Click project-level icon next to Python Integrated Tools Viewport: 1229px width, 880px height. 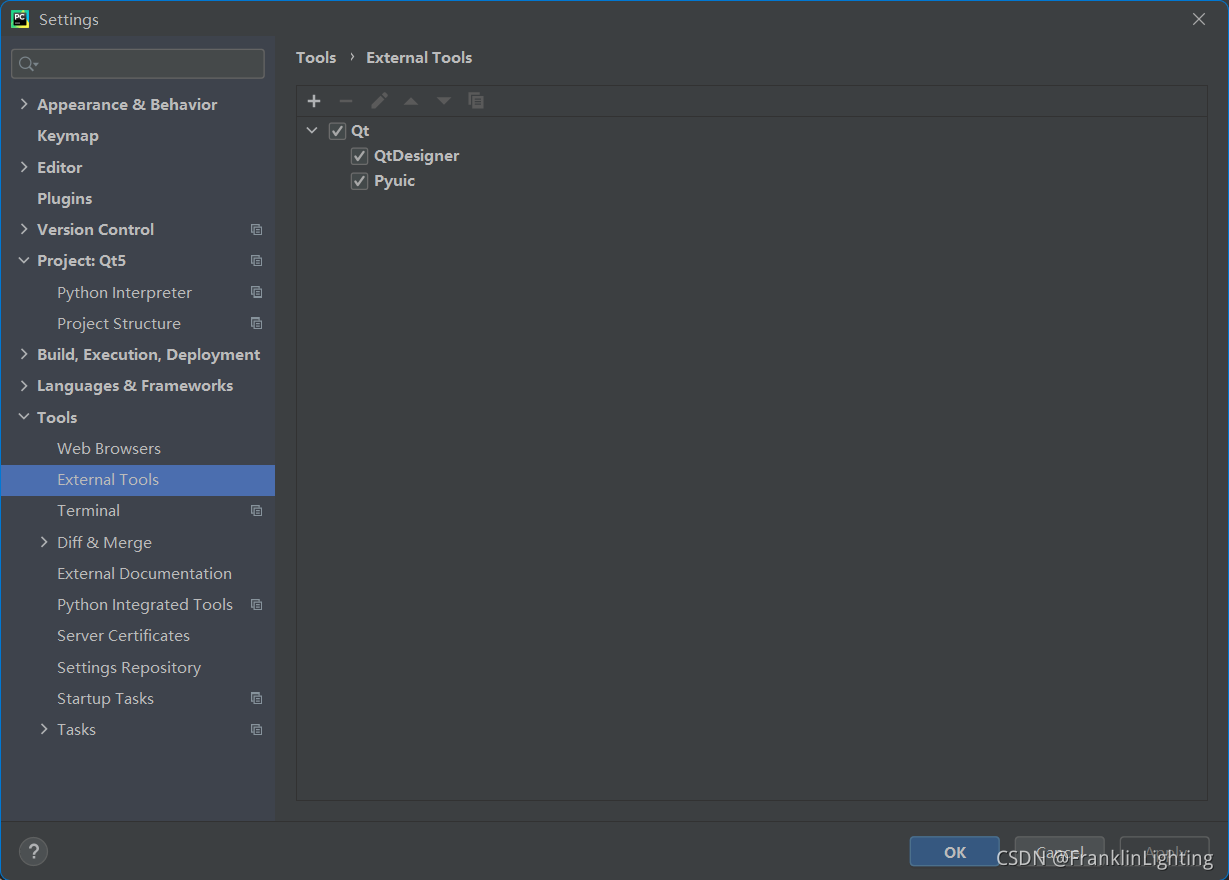click(x=256, y=605)
